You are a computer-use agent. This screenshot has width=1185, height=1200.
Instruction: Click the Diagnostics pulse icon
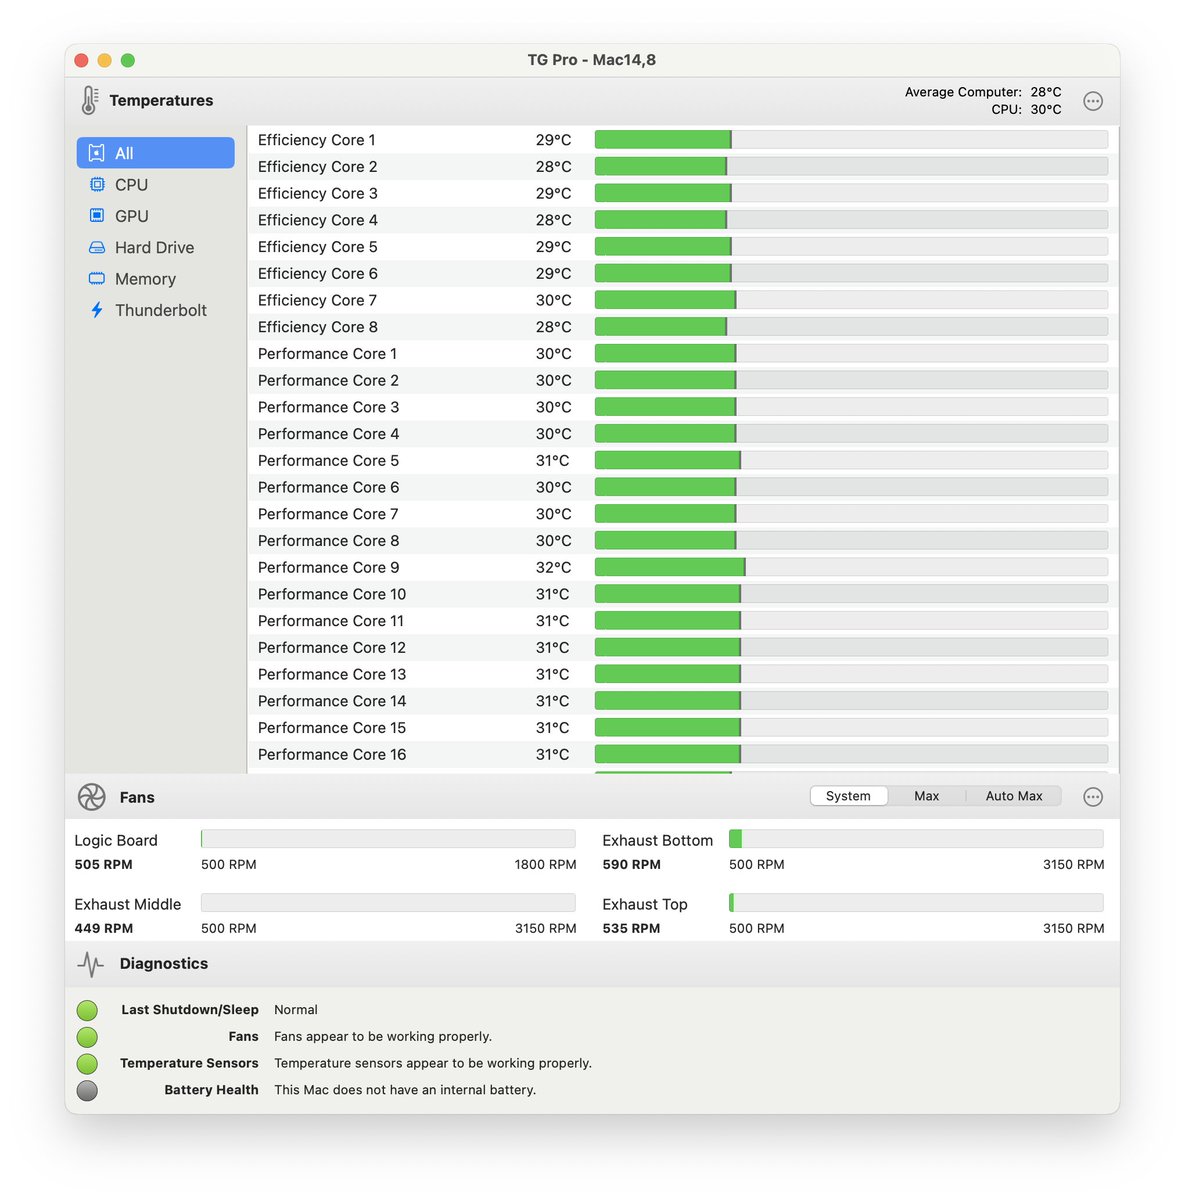tap(91, 964)
